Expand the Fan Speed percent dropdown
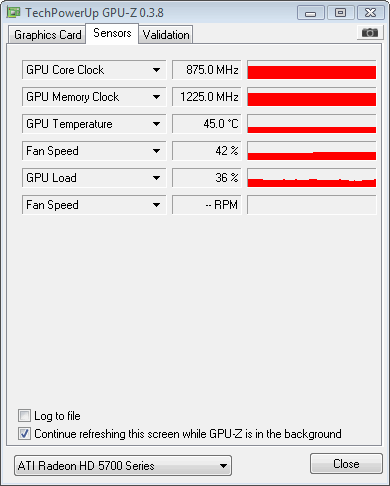390x486 pixels. (x=156, y=151)
